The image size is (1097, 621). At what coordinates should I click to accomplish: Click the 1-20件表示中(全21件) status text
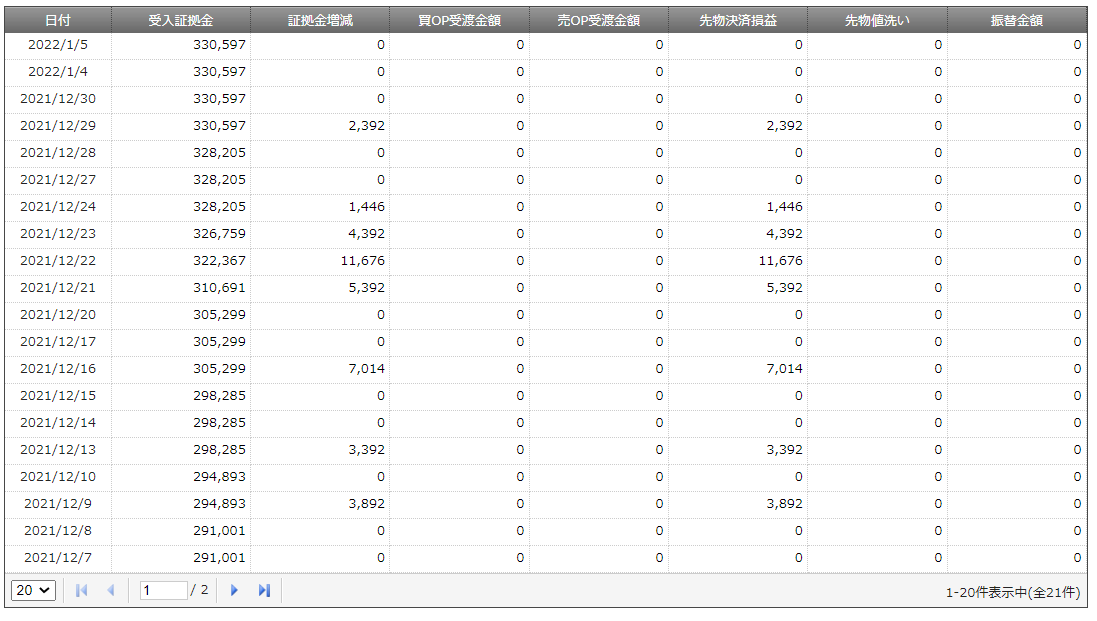tap(1013, 592)
